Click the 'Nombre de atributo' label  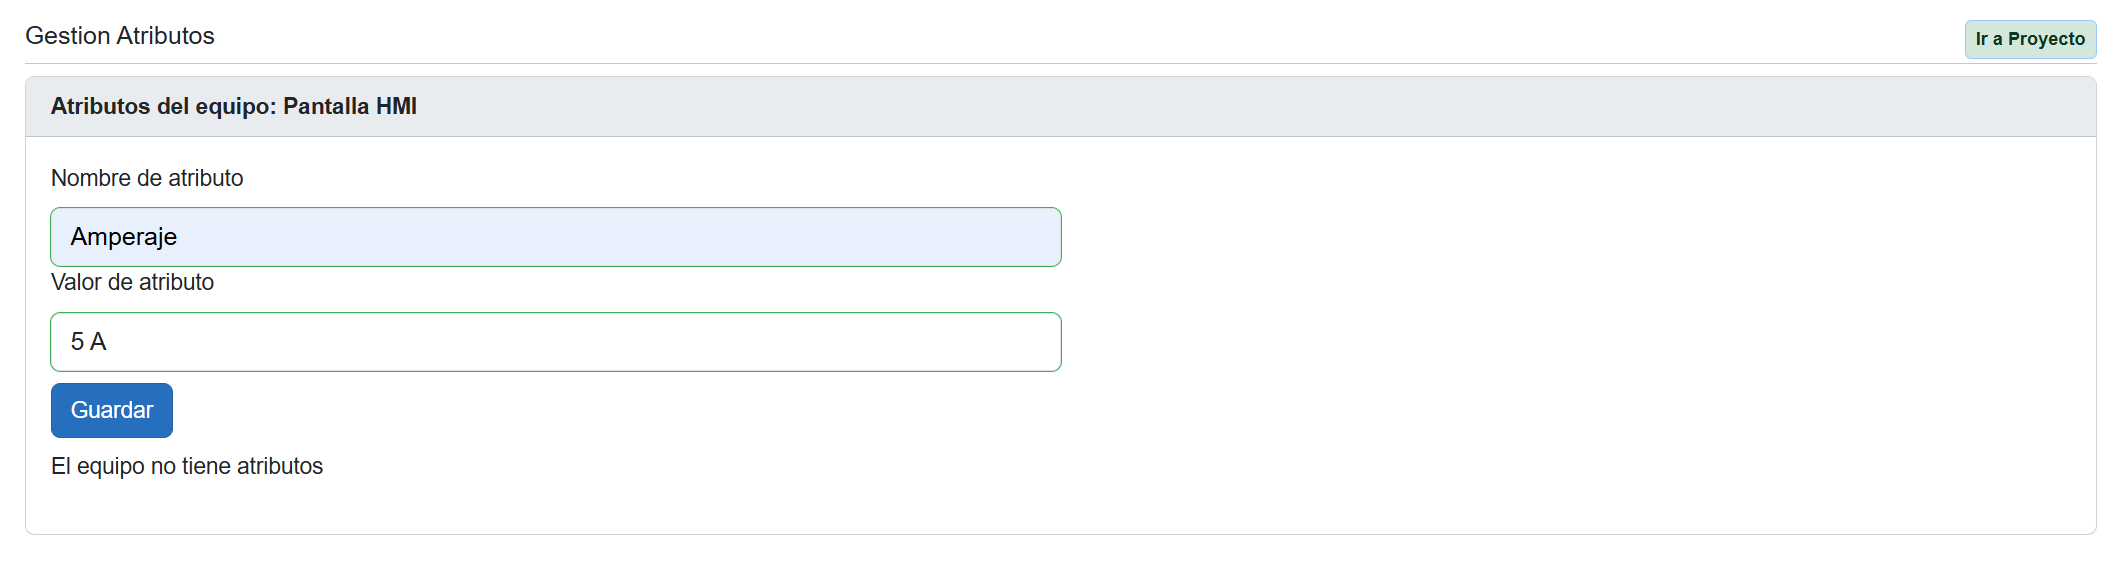point(147,178)
